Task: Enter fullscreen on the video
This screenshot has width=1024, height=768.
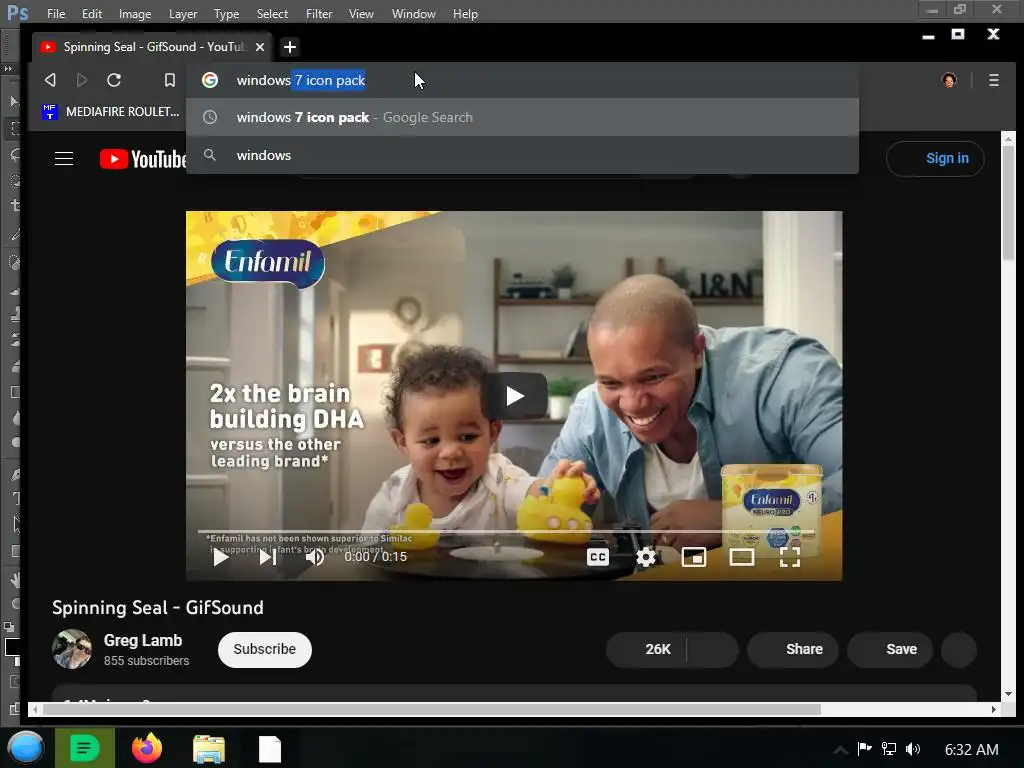Action: point(790,557)
